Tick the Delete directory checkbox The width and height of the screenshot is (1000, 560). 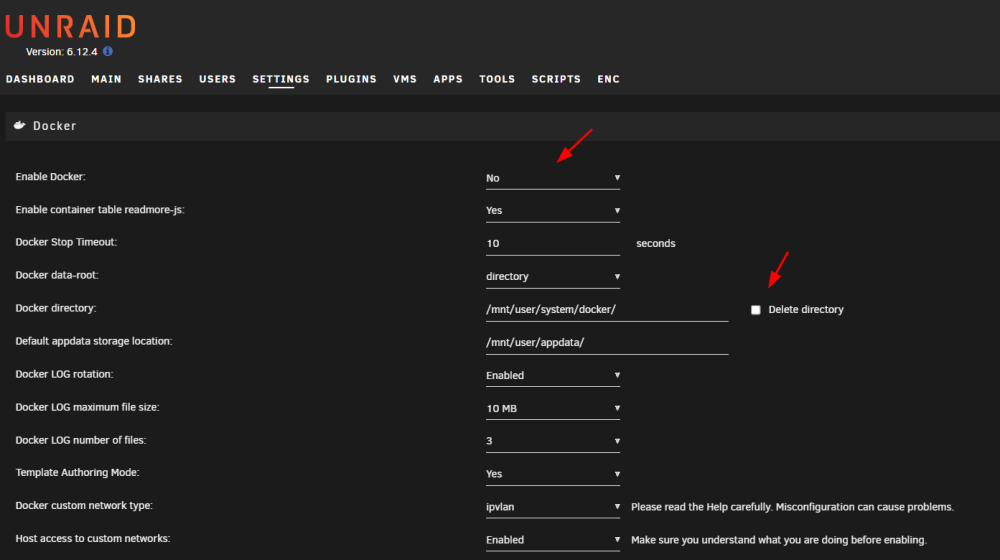click(x=756, y=310)
